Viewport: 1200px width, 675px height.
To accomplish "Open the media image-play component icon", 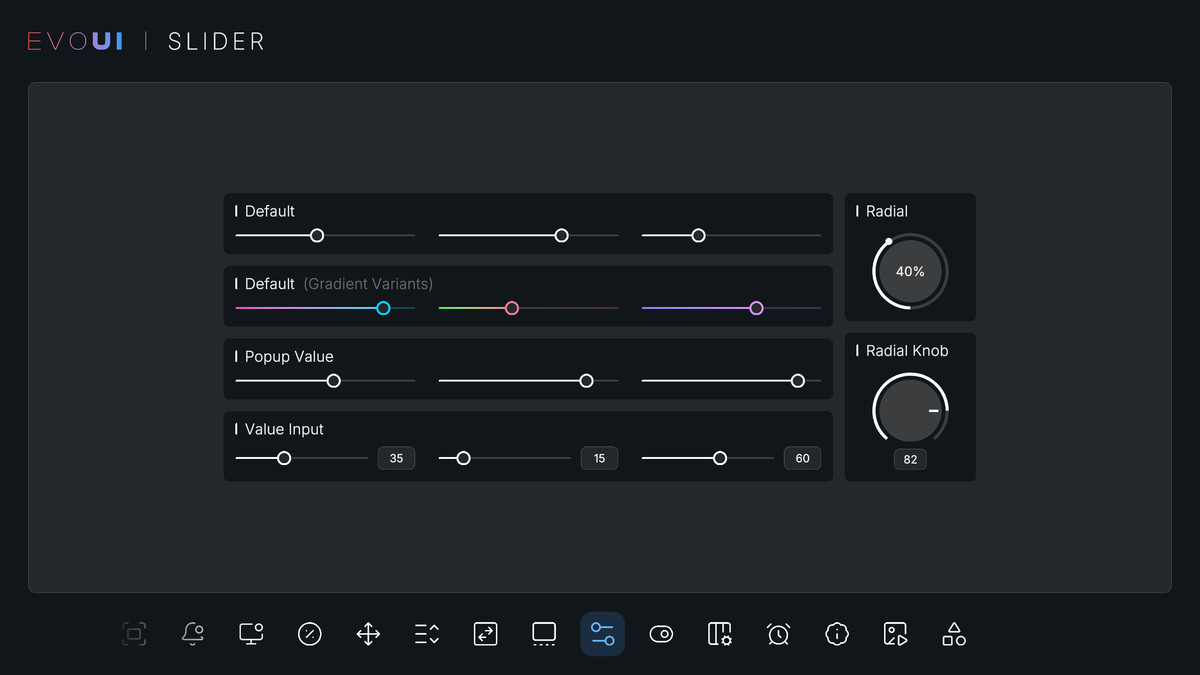I will tap(895, 633).
